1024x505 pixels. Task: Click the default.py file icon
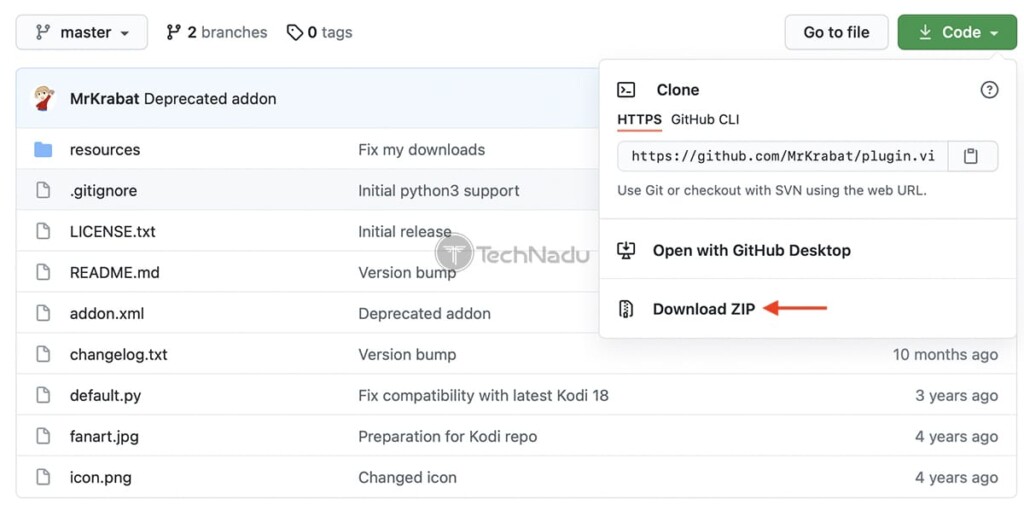pyautogui.click(x=43, y=395)
